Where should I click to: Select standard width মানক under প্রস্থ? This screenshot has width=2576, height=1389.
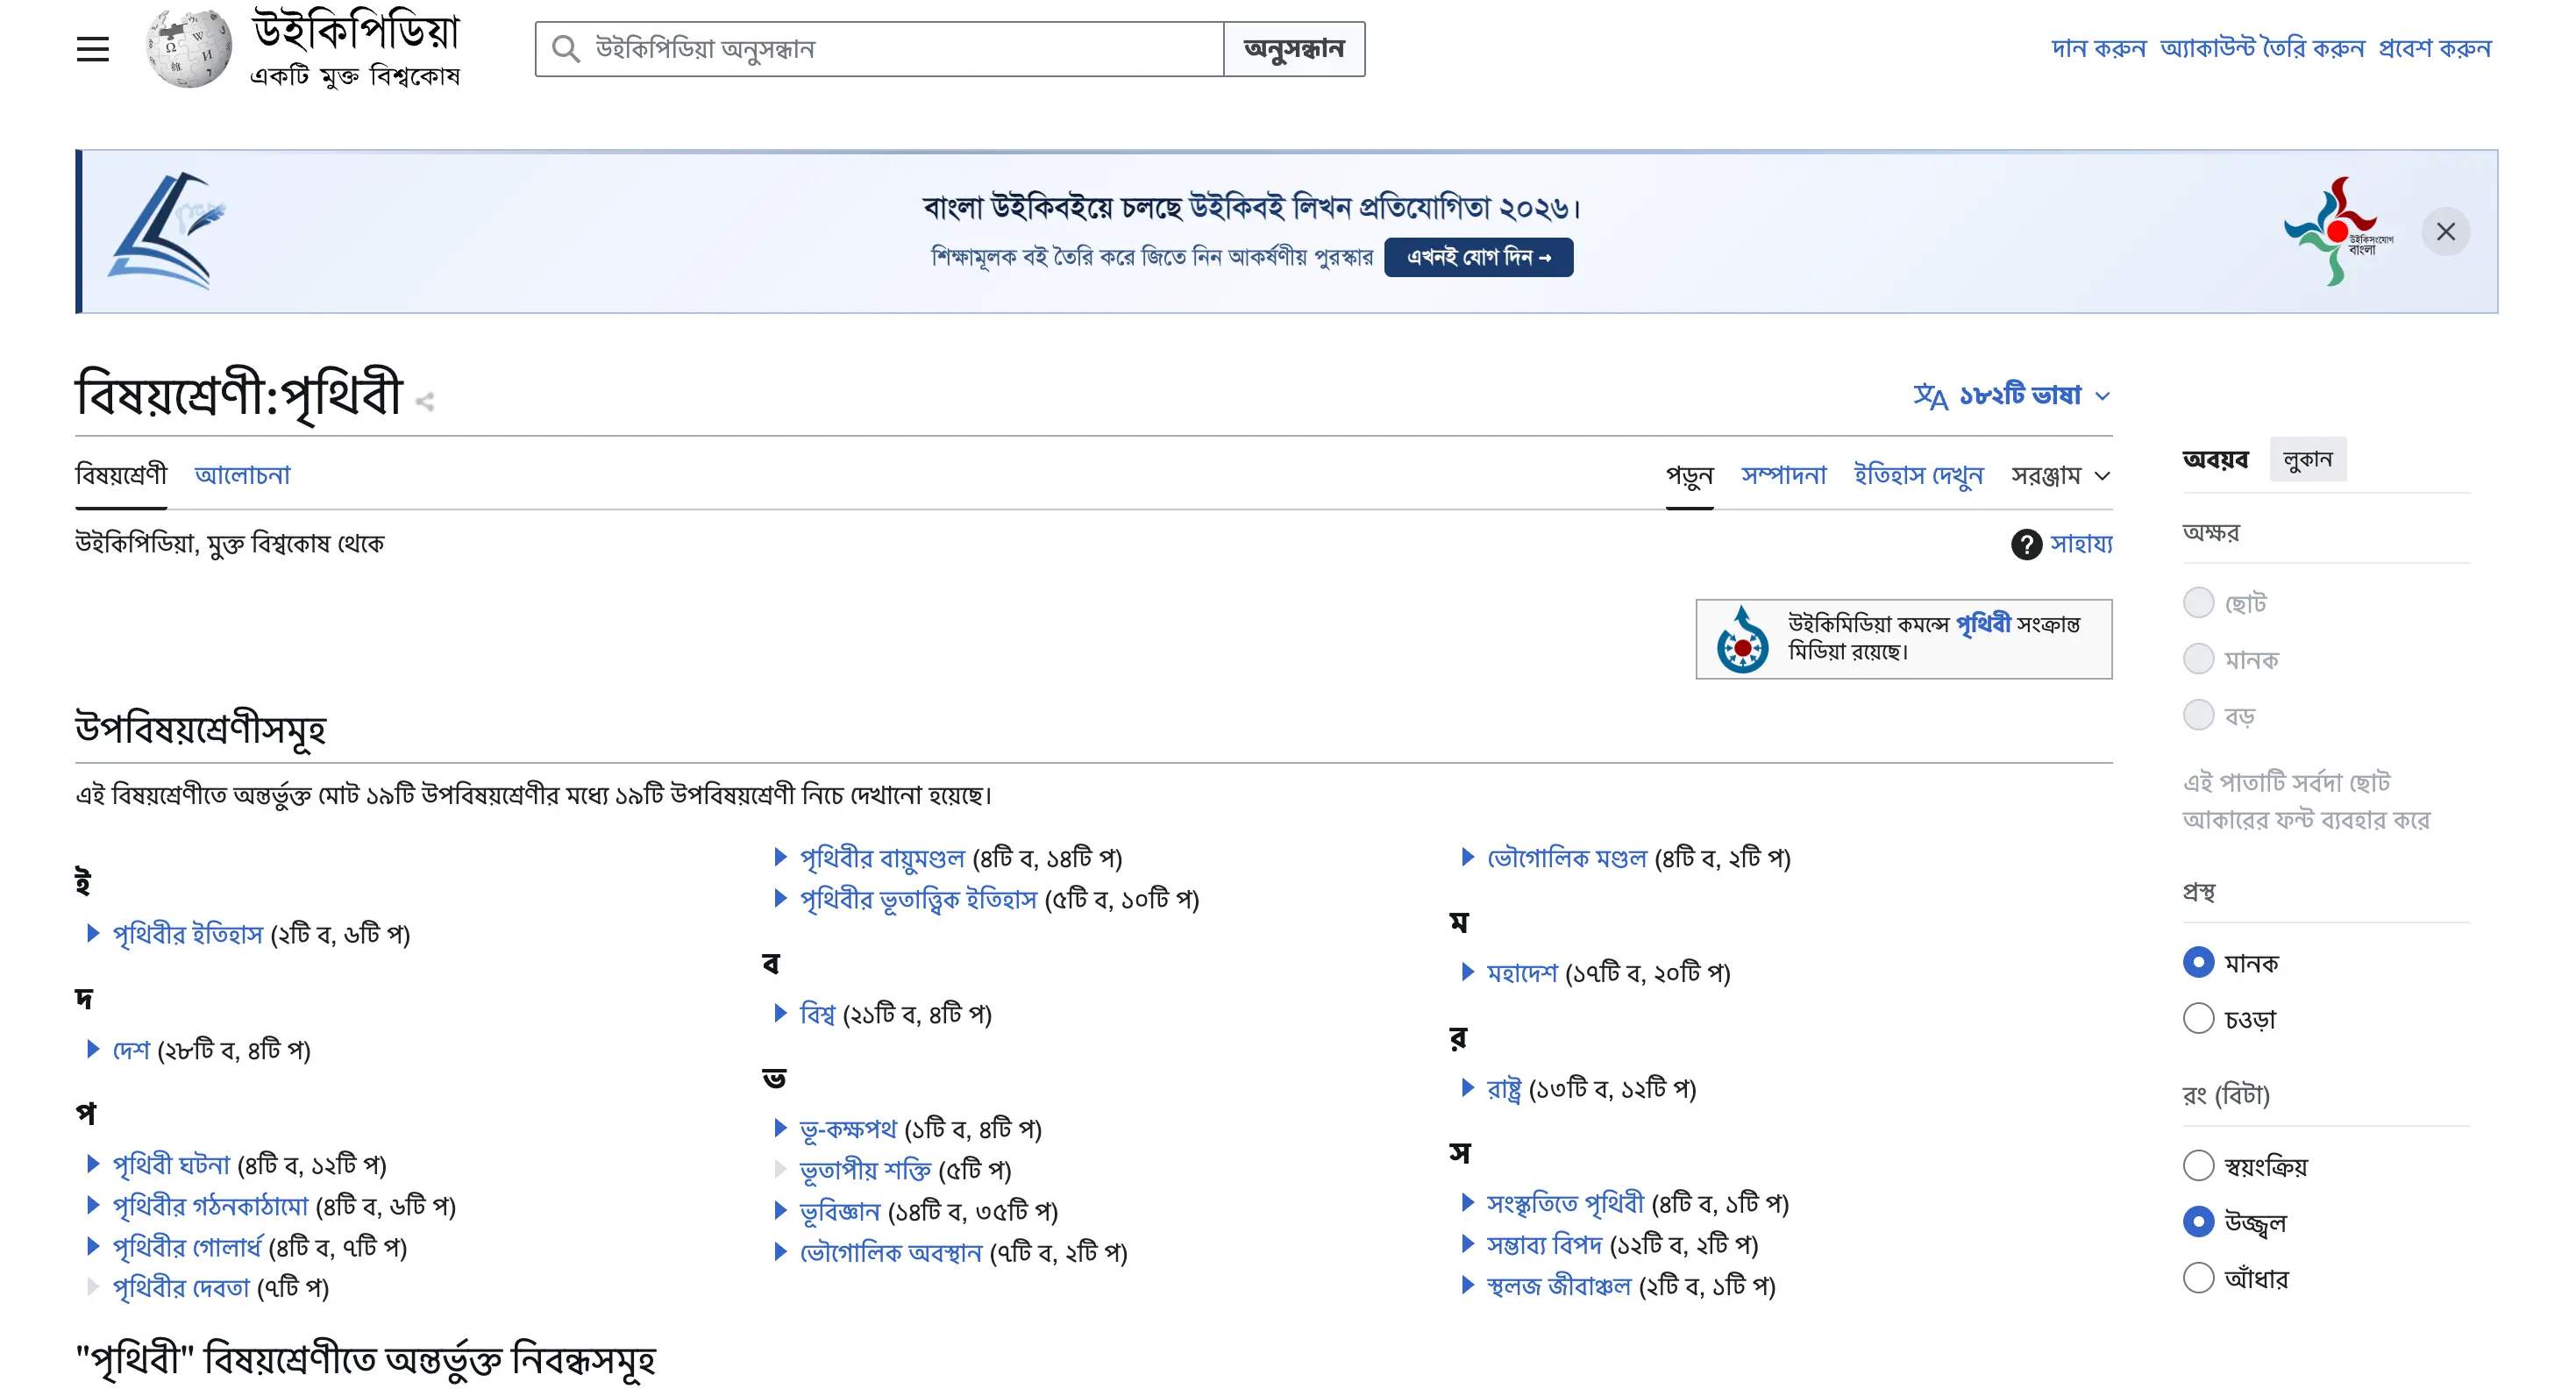(x=2197, y=962)
